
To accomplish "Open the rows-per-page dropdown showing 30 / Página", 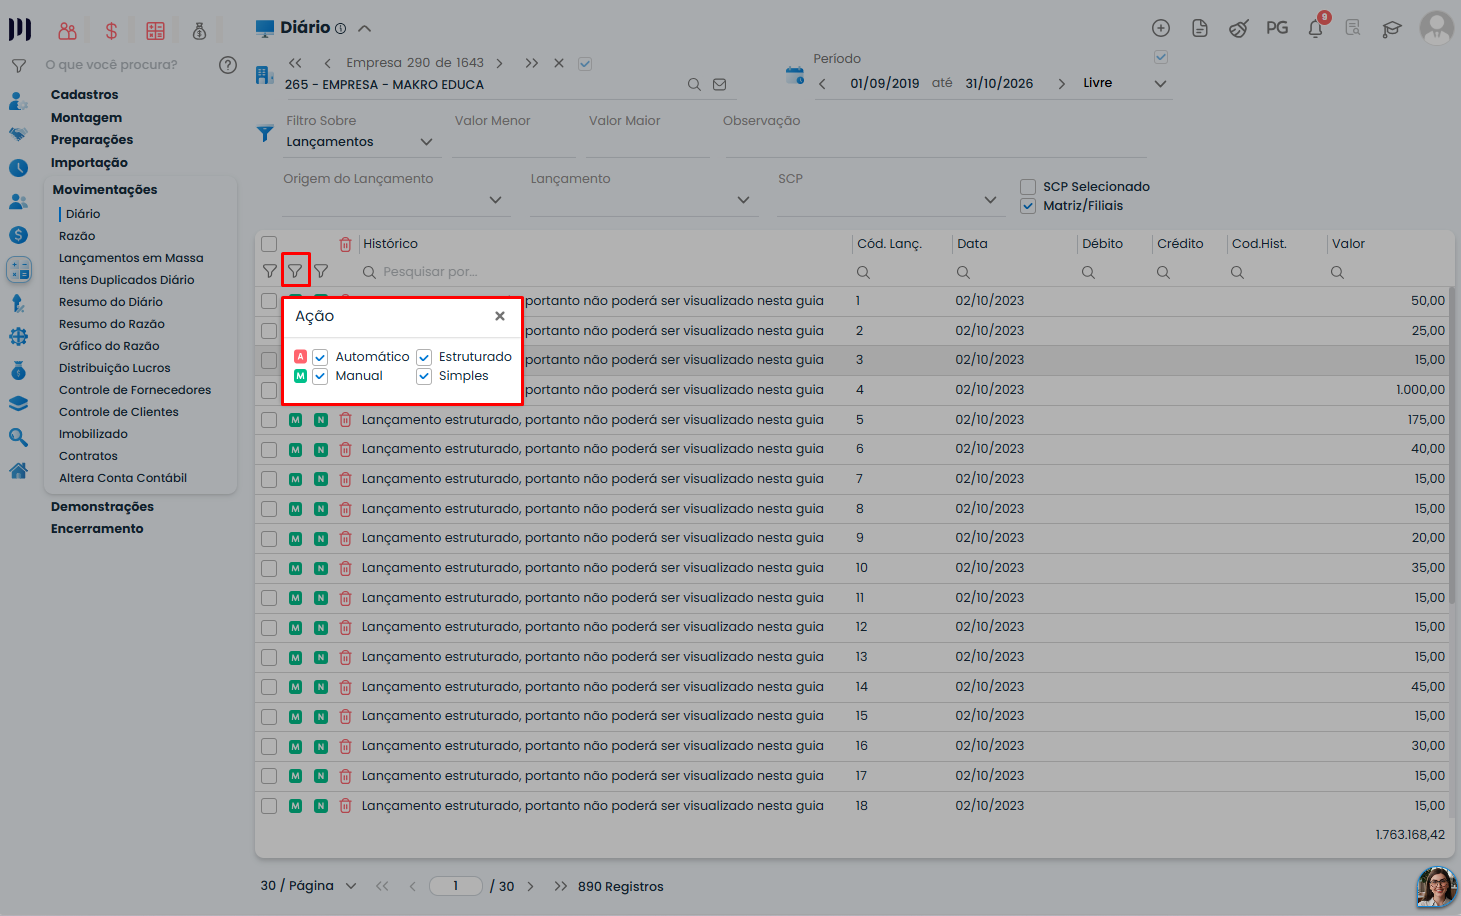I will (308, 886).
